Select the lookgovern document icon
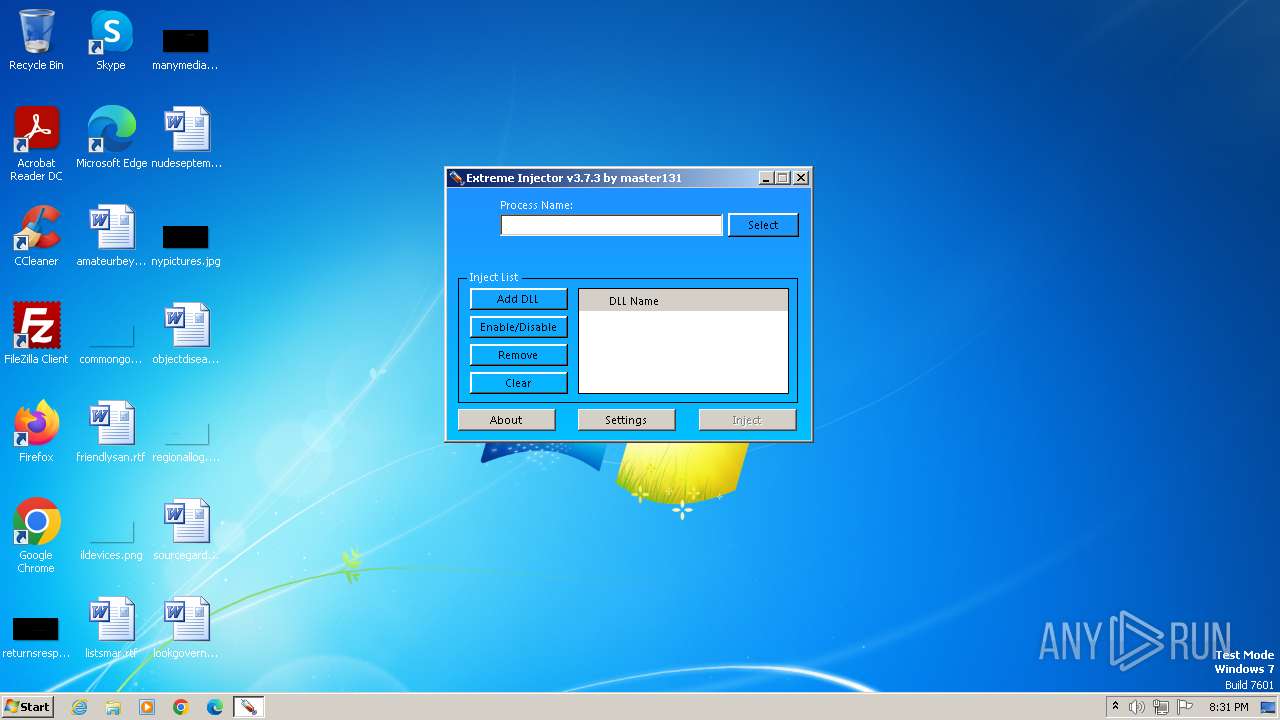The height and width of the screenshot is (720, 1280). click(x=186, y=627)
